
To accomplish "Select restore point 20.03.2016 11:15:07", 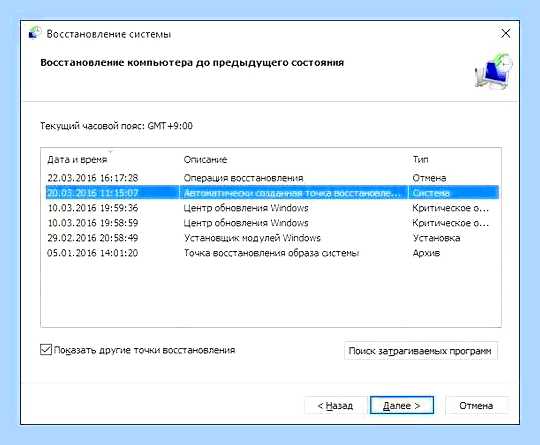I will 272,193.
